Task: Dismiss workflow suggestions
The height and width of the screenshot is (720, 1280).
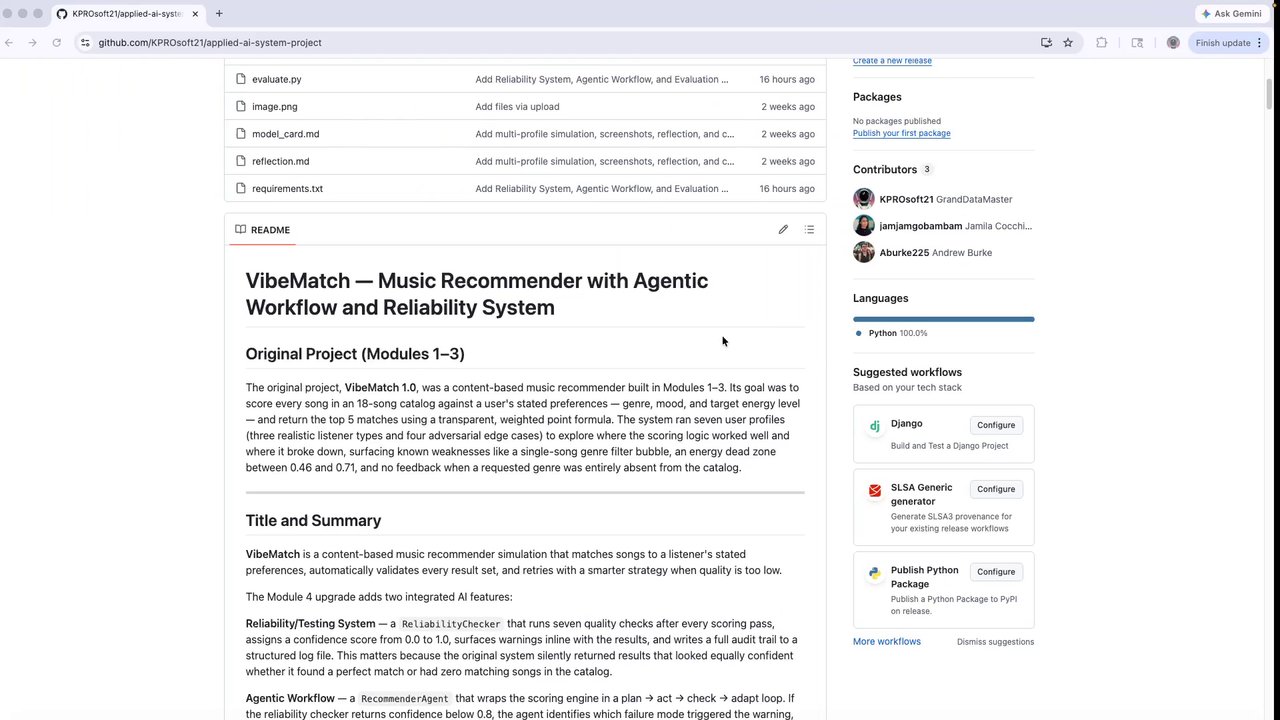Action: click(x=995, y=642)
